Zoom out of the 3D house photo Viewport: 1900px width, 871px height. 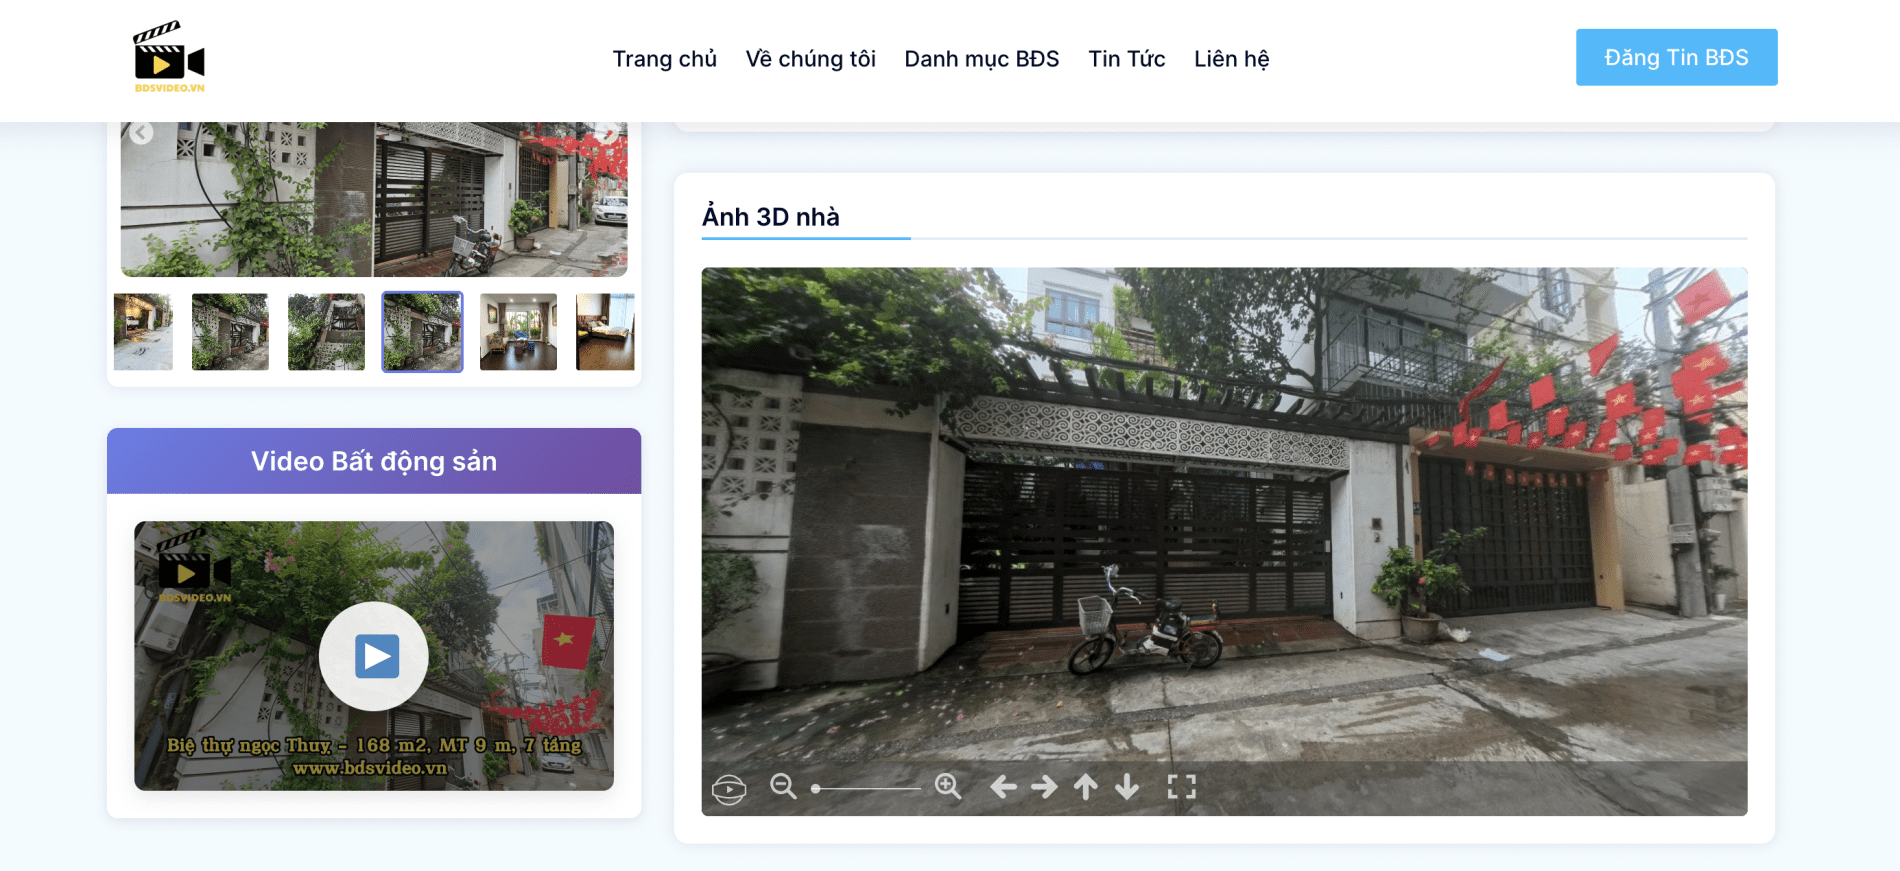click(783, 787)
